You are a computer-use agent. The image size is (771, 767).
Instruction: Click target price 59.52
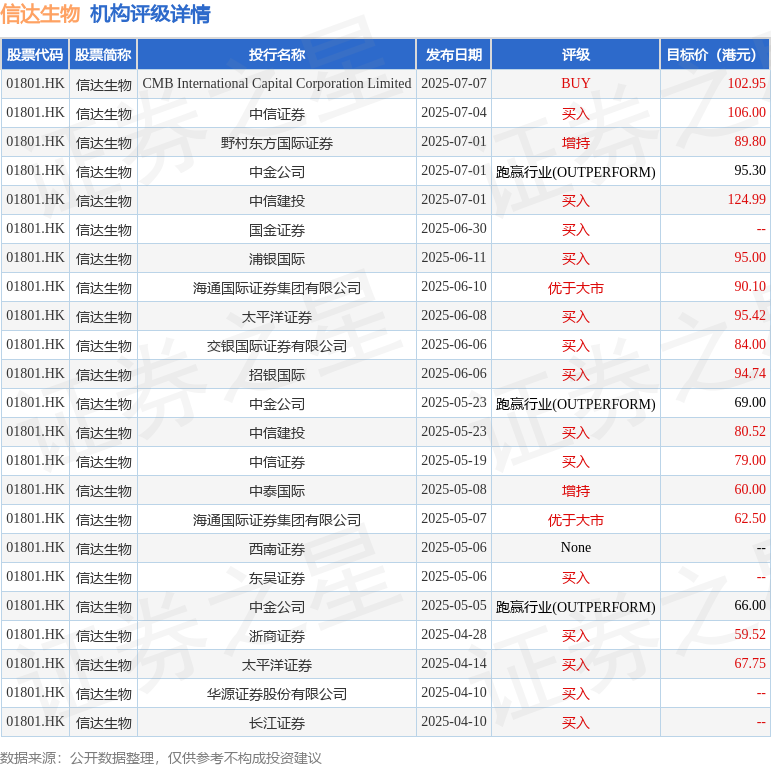[750, 635]
